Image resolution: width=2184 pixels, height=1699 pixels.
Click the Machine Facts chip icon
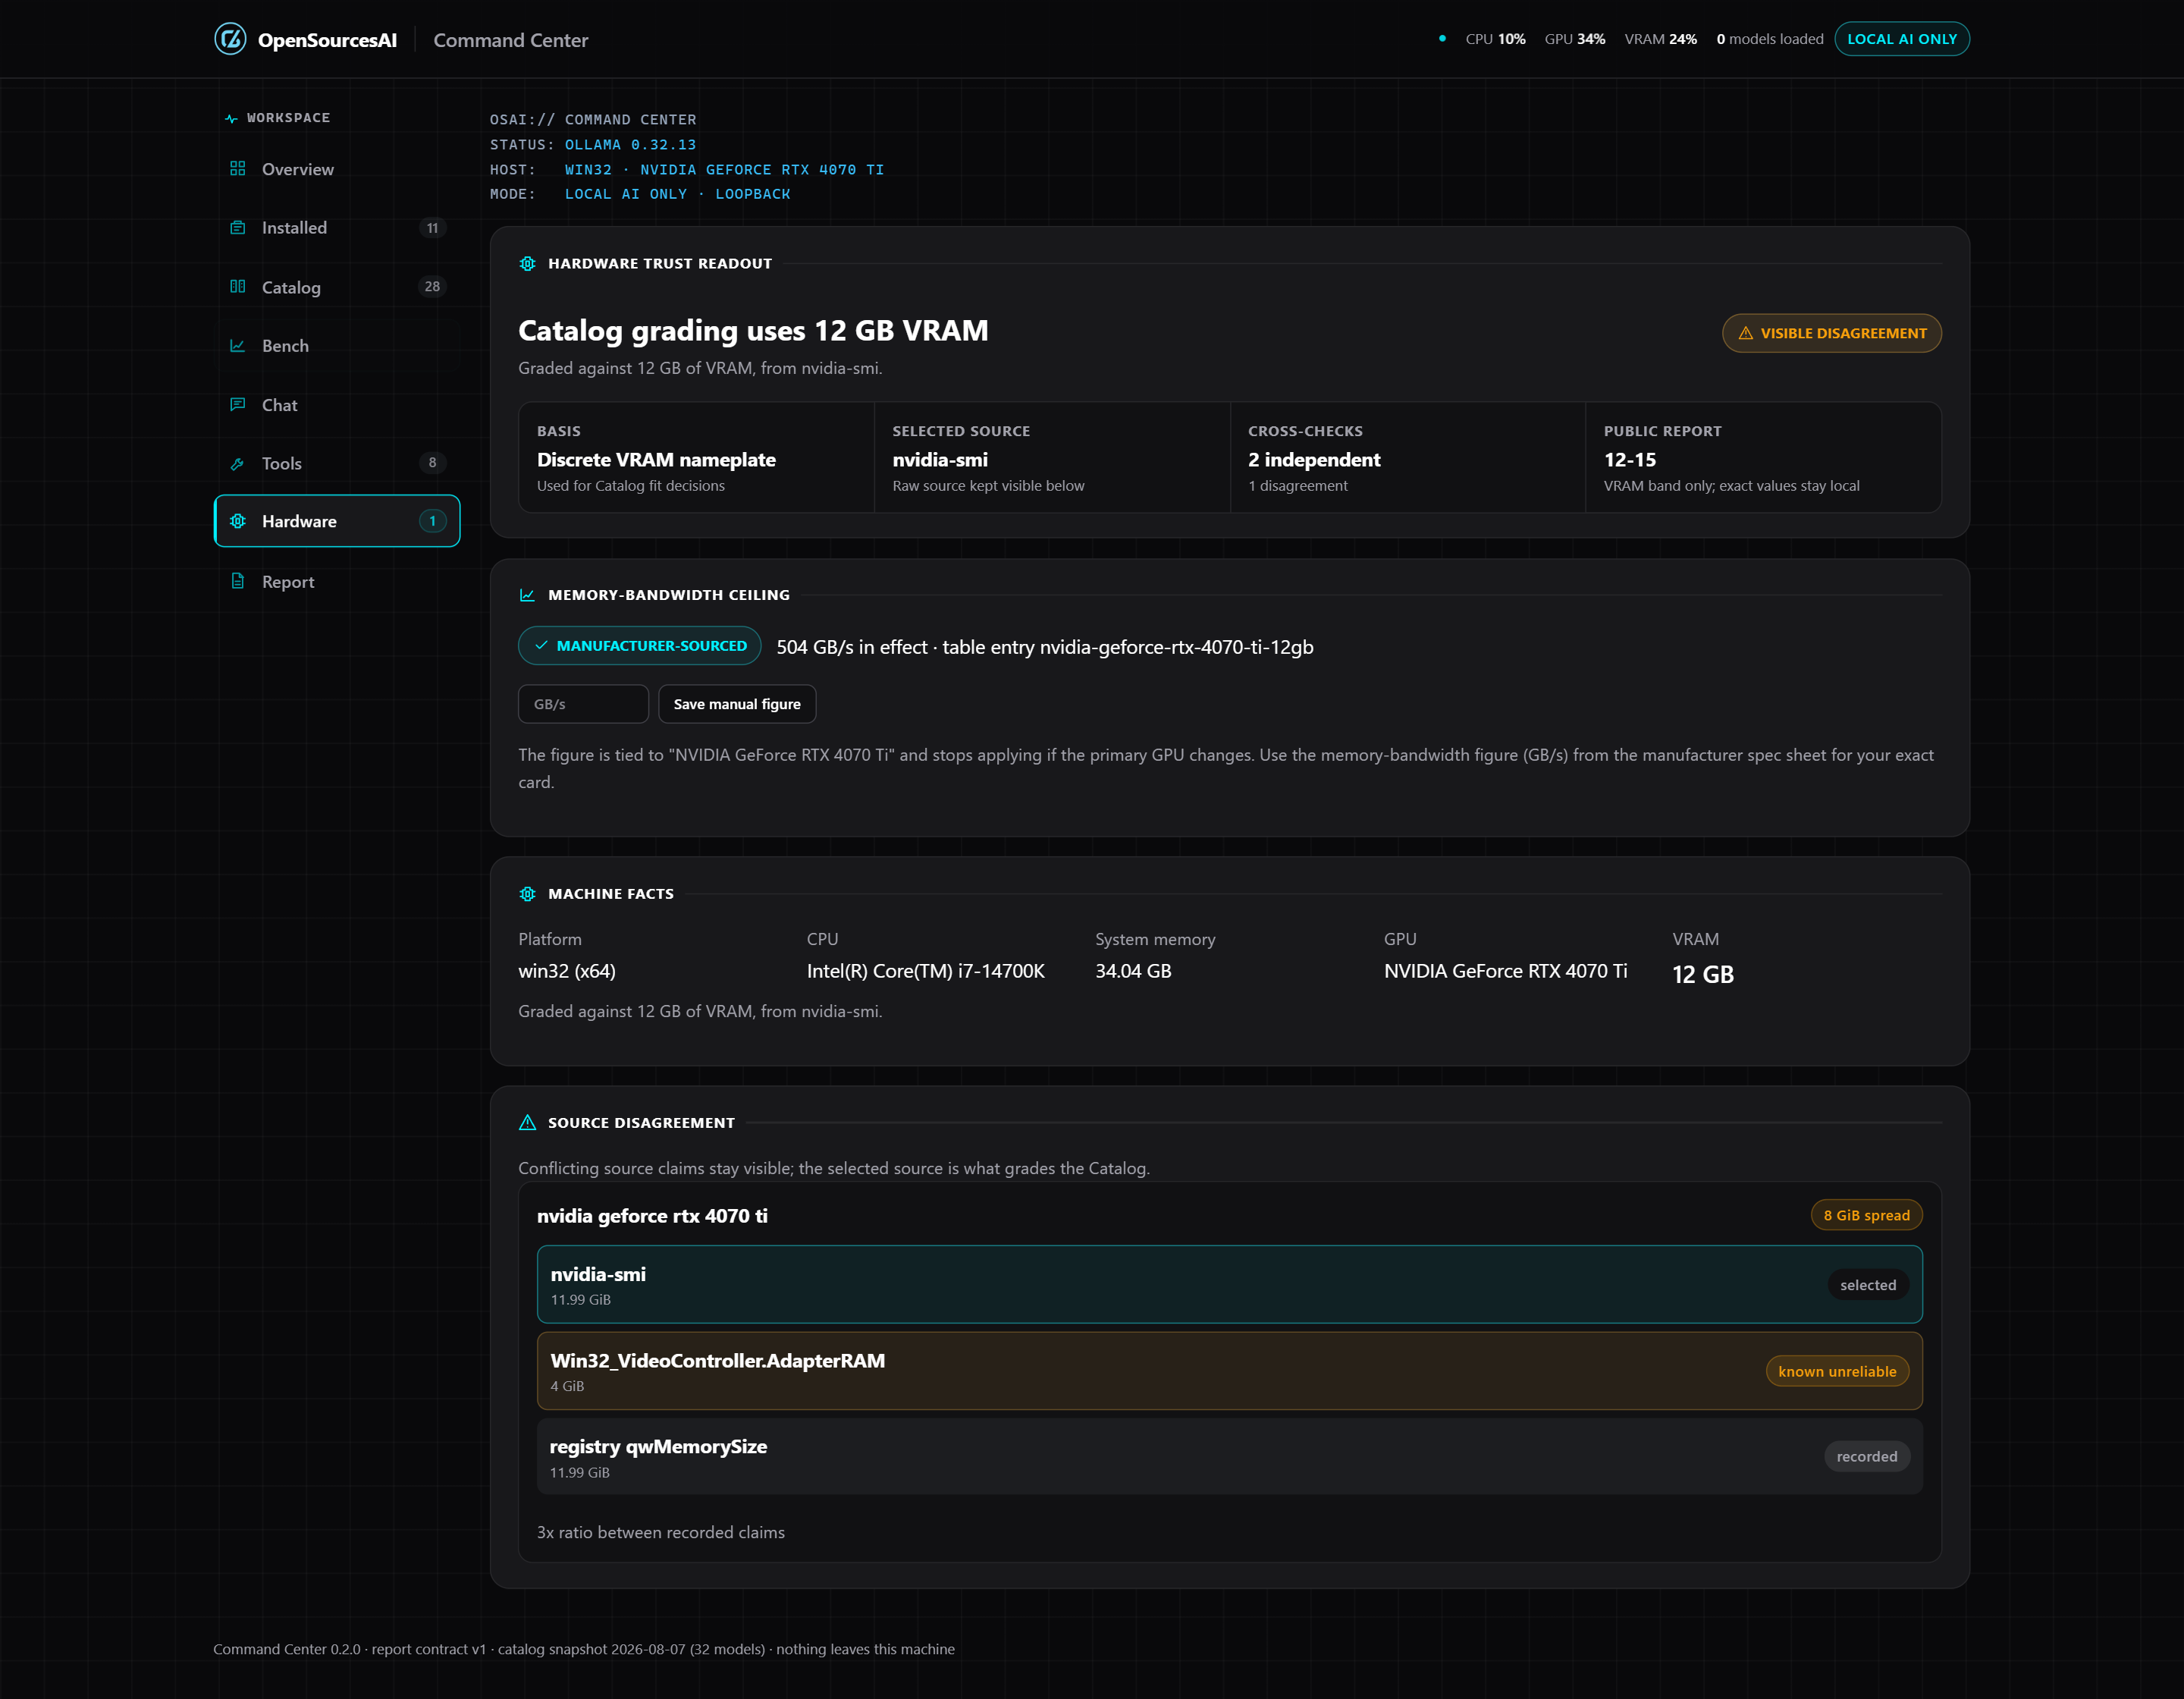coord(527,894)
